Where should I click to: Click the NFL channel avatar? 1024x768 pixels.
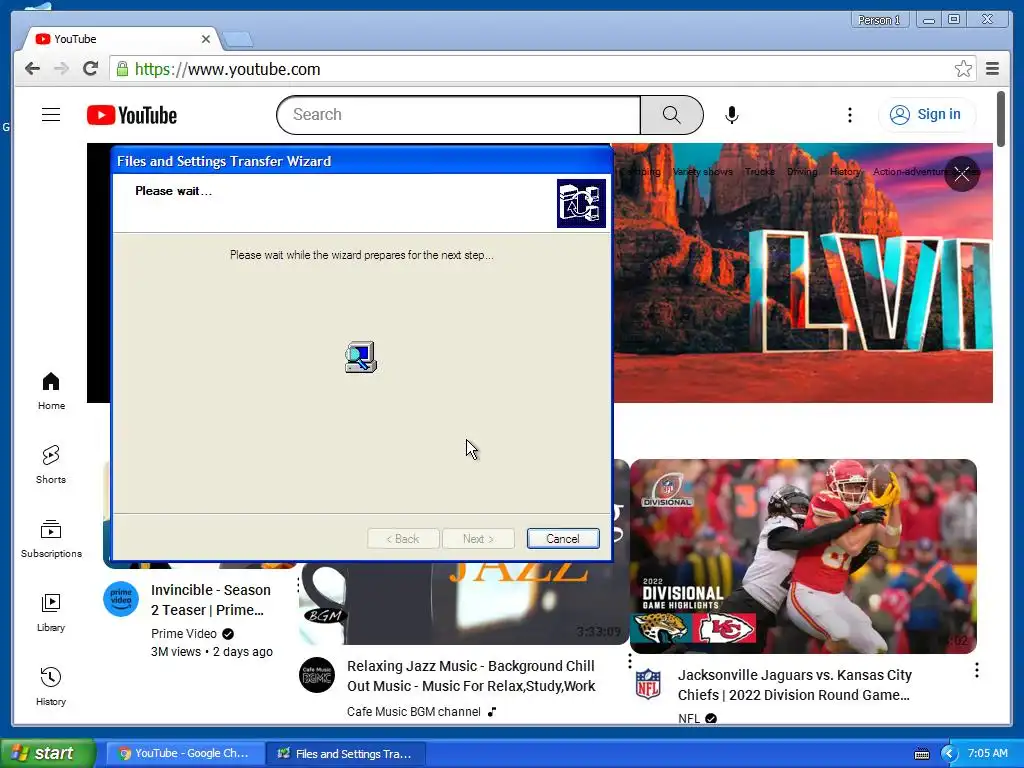[648, 684]
